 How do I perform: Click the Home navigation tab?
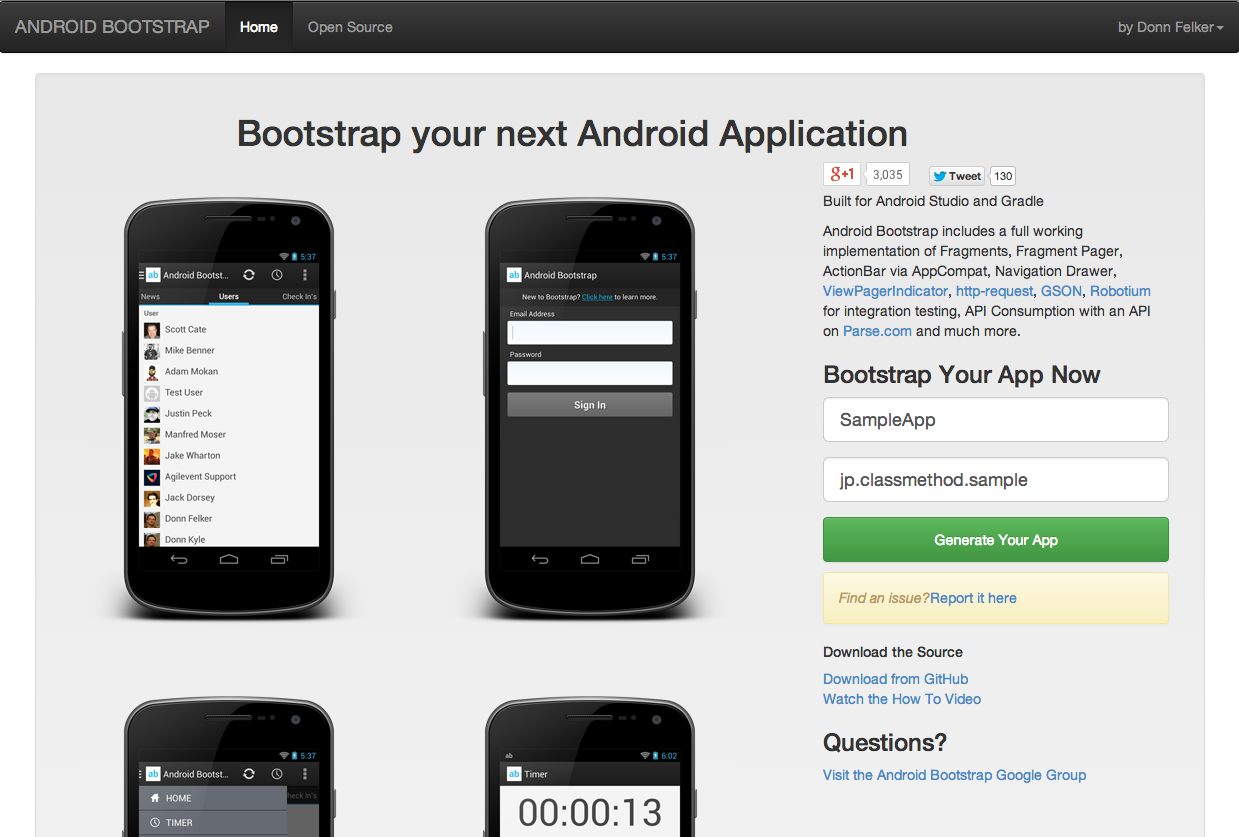tap(258, 27)
